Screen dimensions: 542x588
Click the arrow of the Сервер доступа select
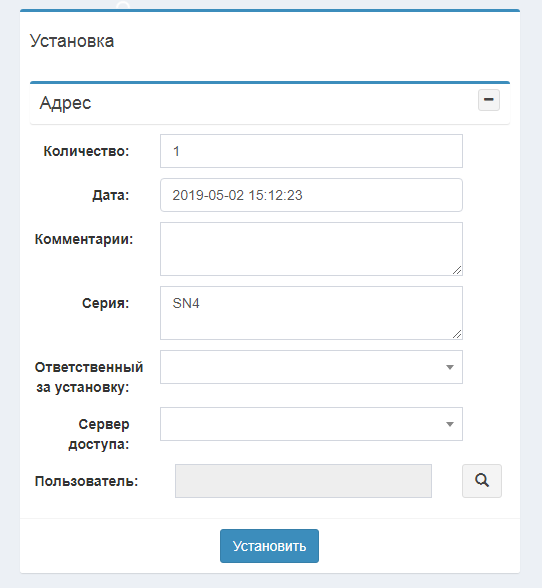pos(450,424)
